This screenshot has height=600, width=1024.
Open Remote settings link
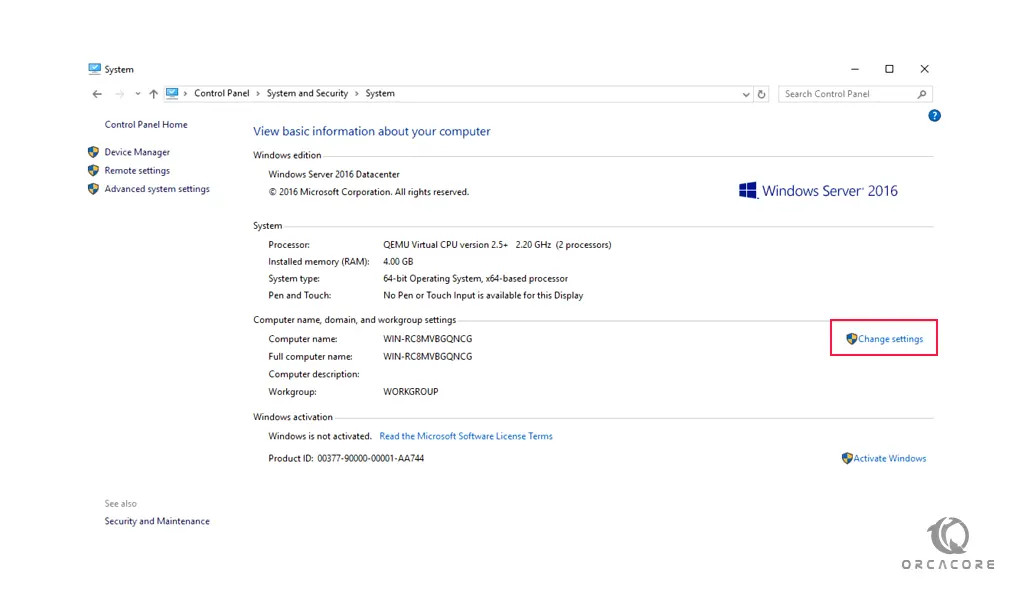coord(137,170)
